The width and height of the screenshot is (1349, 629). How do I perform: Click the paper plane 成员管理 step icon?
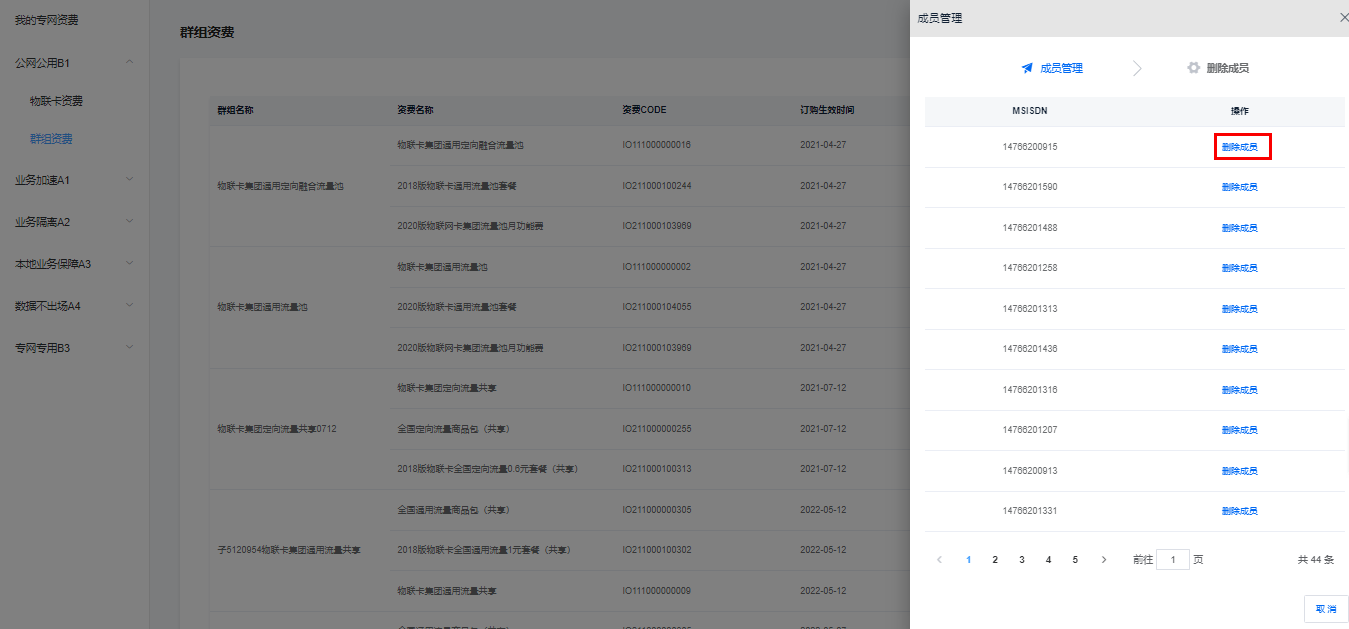tap(1026, 68)
